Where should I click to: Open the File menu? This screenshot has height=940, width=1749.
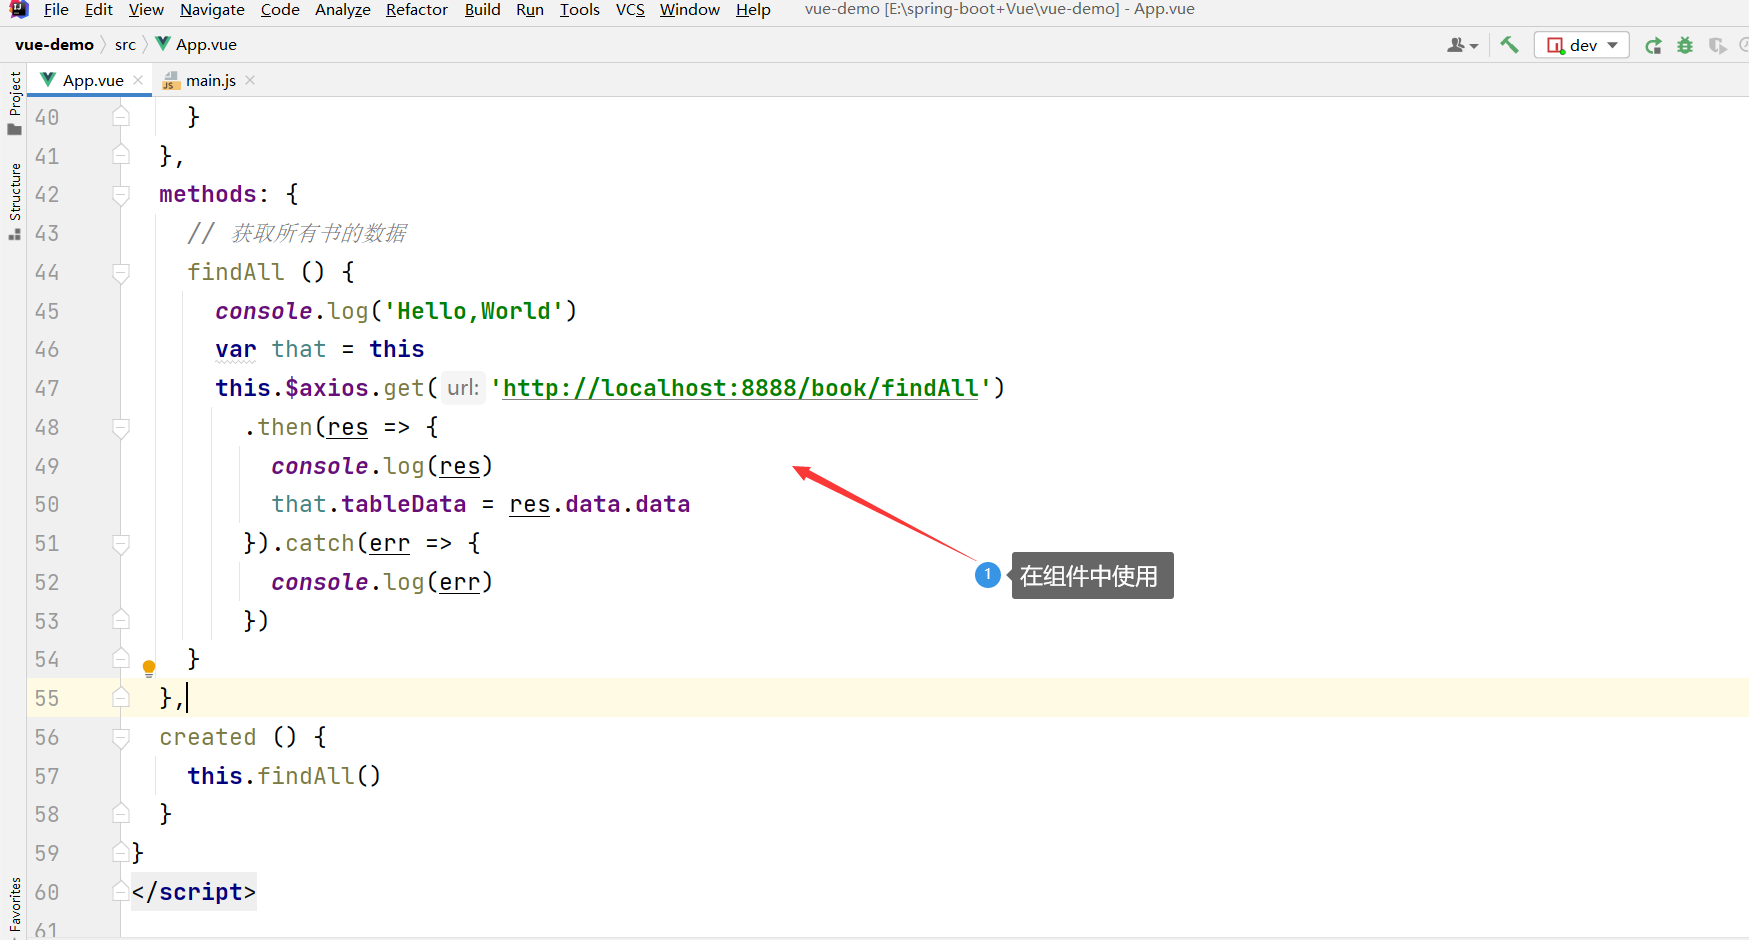(x=56, y=10)
